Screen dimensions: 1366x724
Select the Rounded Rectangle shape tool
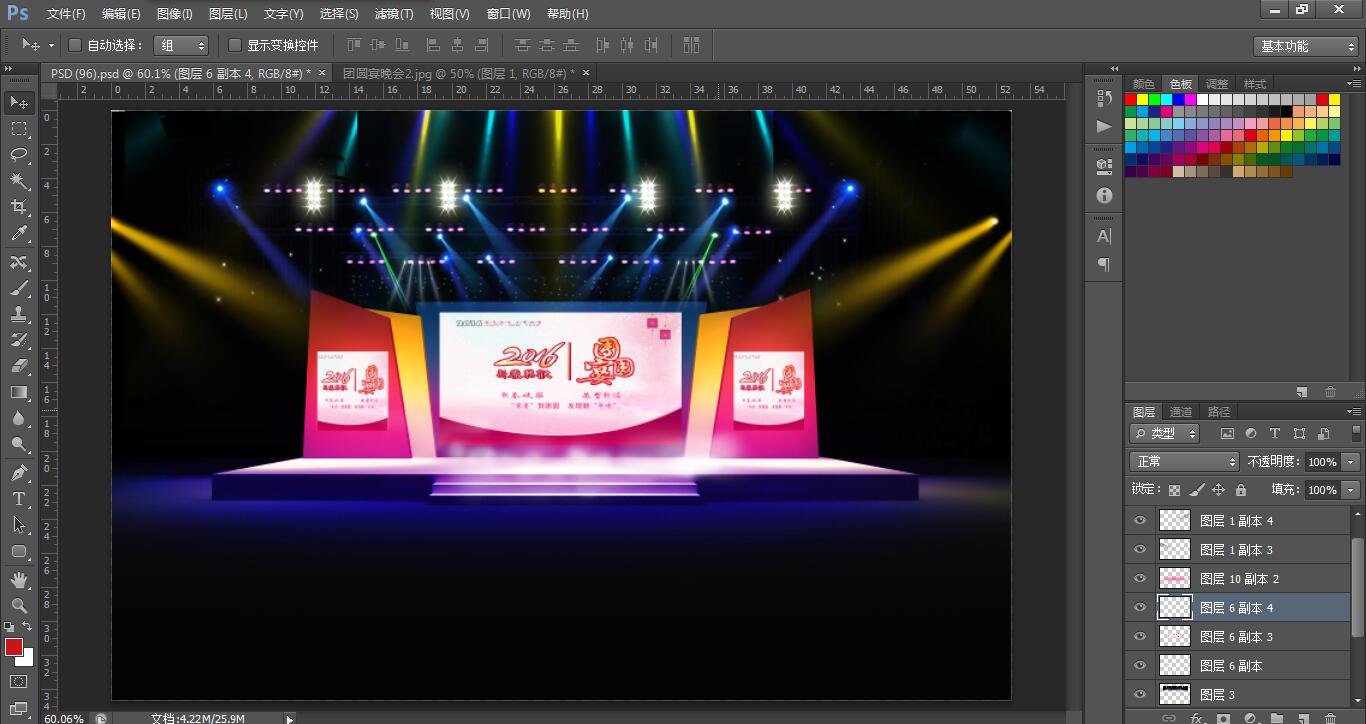tap(19, 551)
